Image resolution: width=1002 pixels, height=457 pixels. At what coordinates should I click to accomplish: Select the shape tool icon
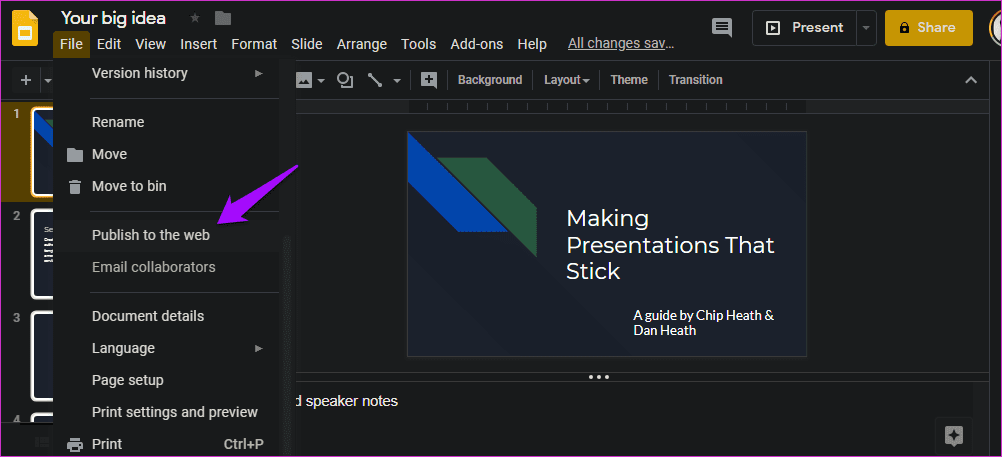[x=345, y=80]
